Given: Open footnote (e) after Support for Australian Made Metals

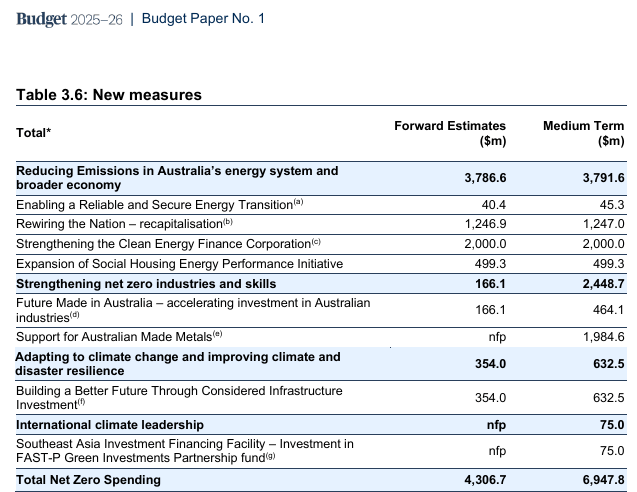Looking at the screenshot, I should pyautogui.click(x=217, y=332).
